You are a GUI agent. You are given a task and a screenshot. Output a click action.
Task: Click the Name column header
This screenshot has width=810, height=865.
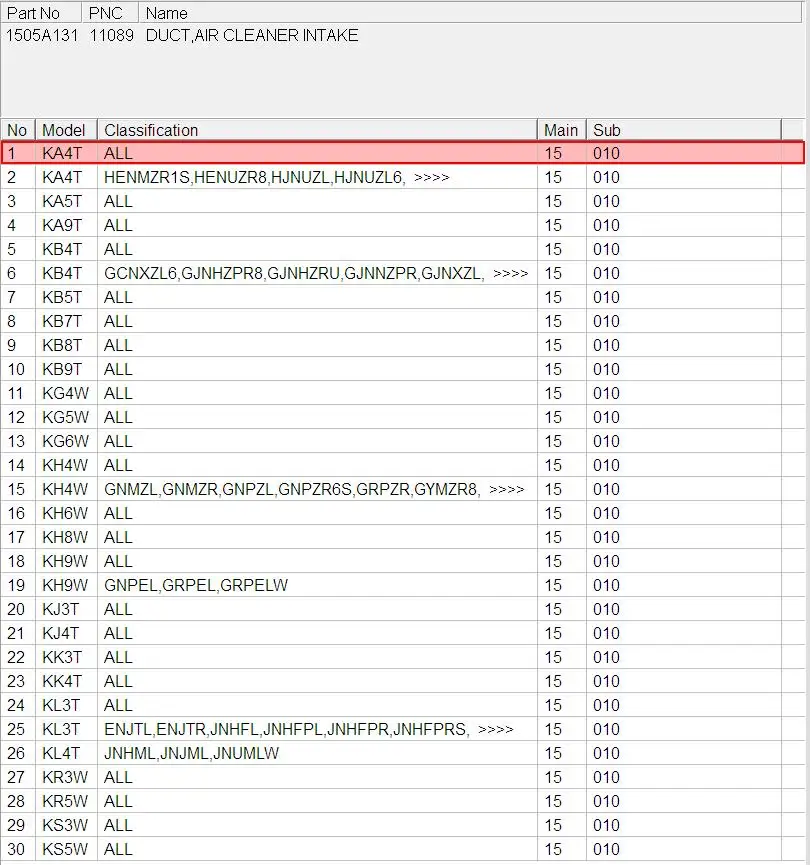point(470,13)
